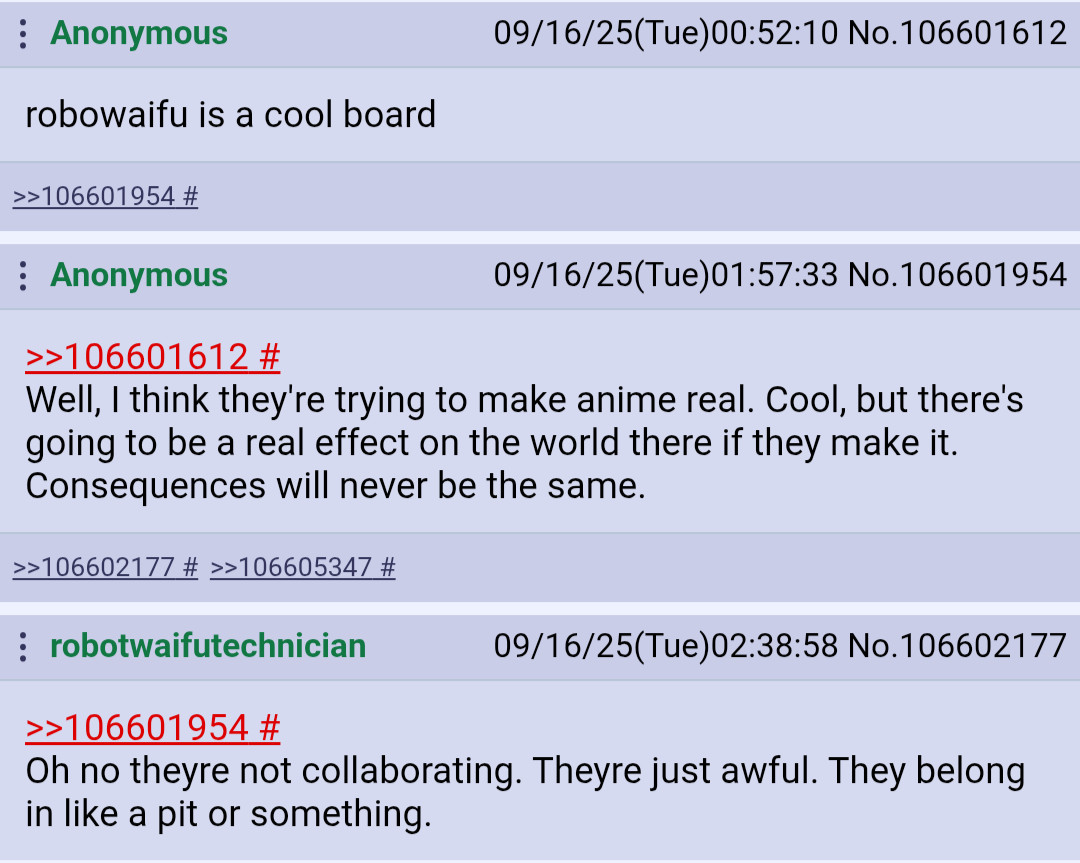Image resolution: width=1080 pixels, height=863 pixels.
Task: Open the menu icon for post No.106601612
Action: coord(23,34)
